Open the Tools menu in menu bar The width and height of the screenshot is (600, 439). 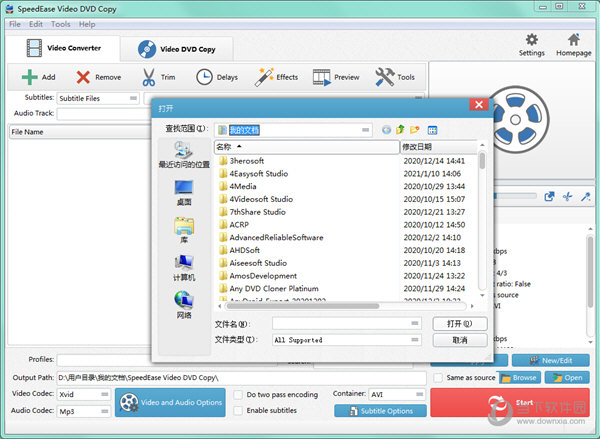click(x=60, y=24)
